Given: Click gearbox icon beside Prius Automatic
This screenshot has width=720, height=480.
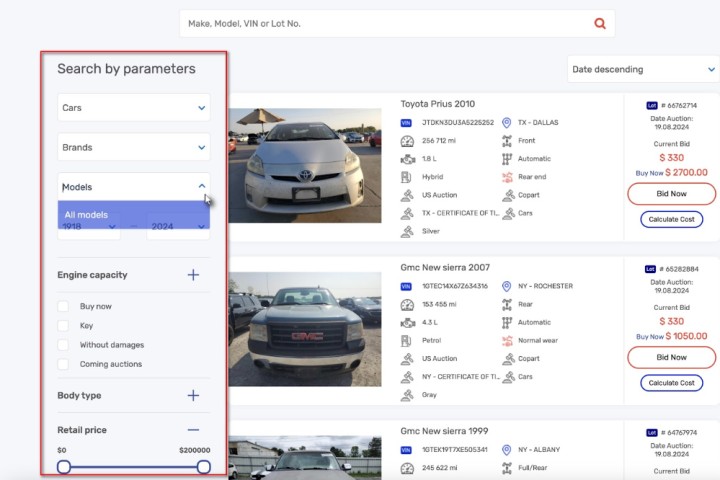Looking at the screenshot, I should click(x=507, y=159).
